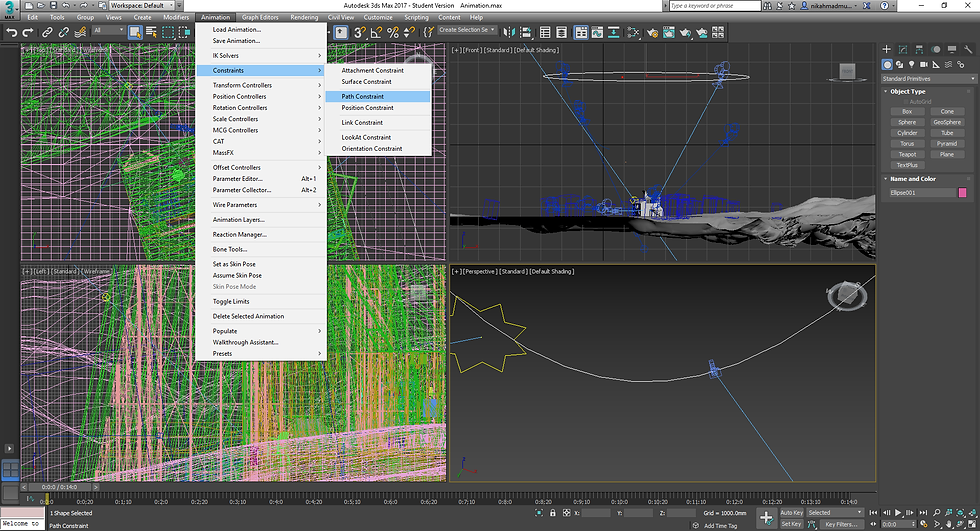Viewport: 980px width, 531px height.
Task: Choose Path Constraint from the submenu
Action: (378, 96)
